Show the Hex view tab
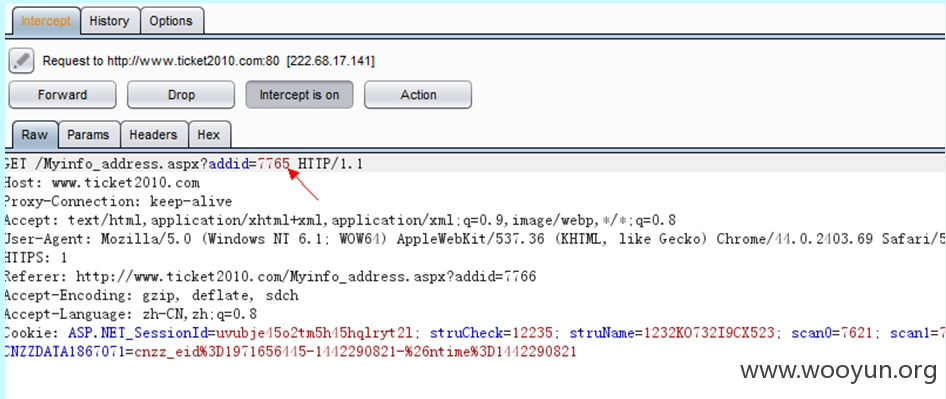 pyautogui.click(x=209, y=135)
